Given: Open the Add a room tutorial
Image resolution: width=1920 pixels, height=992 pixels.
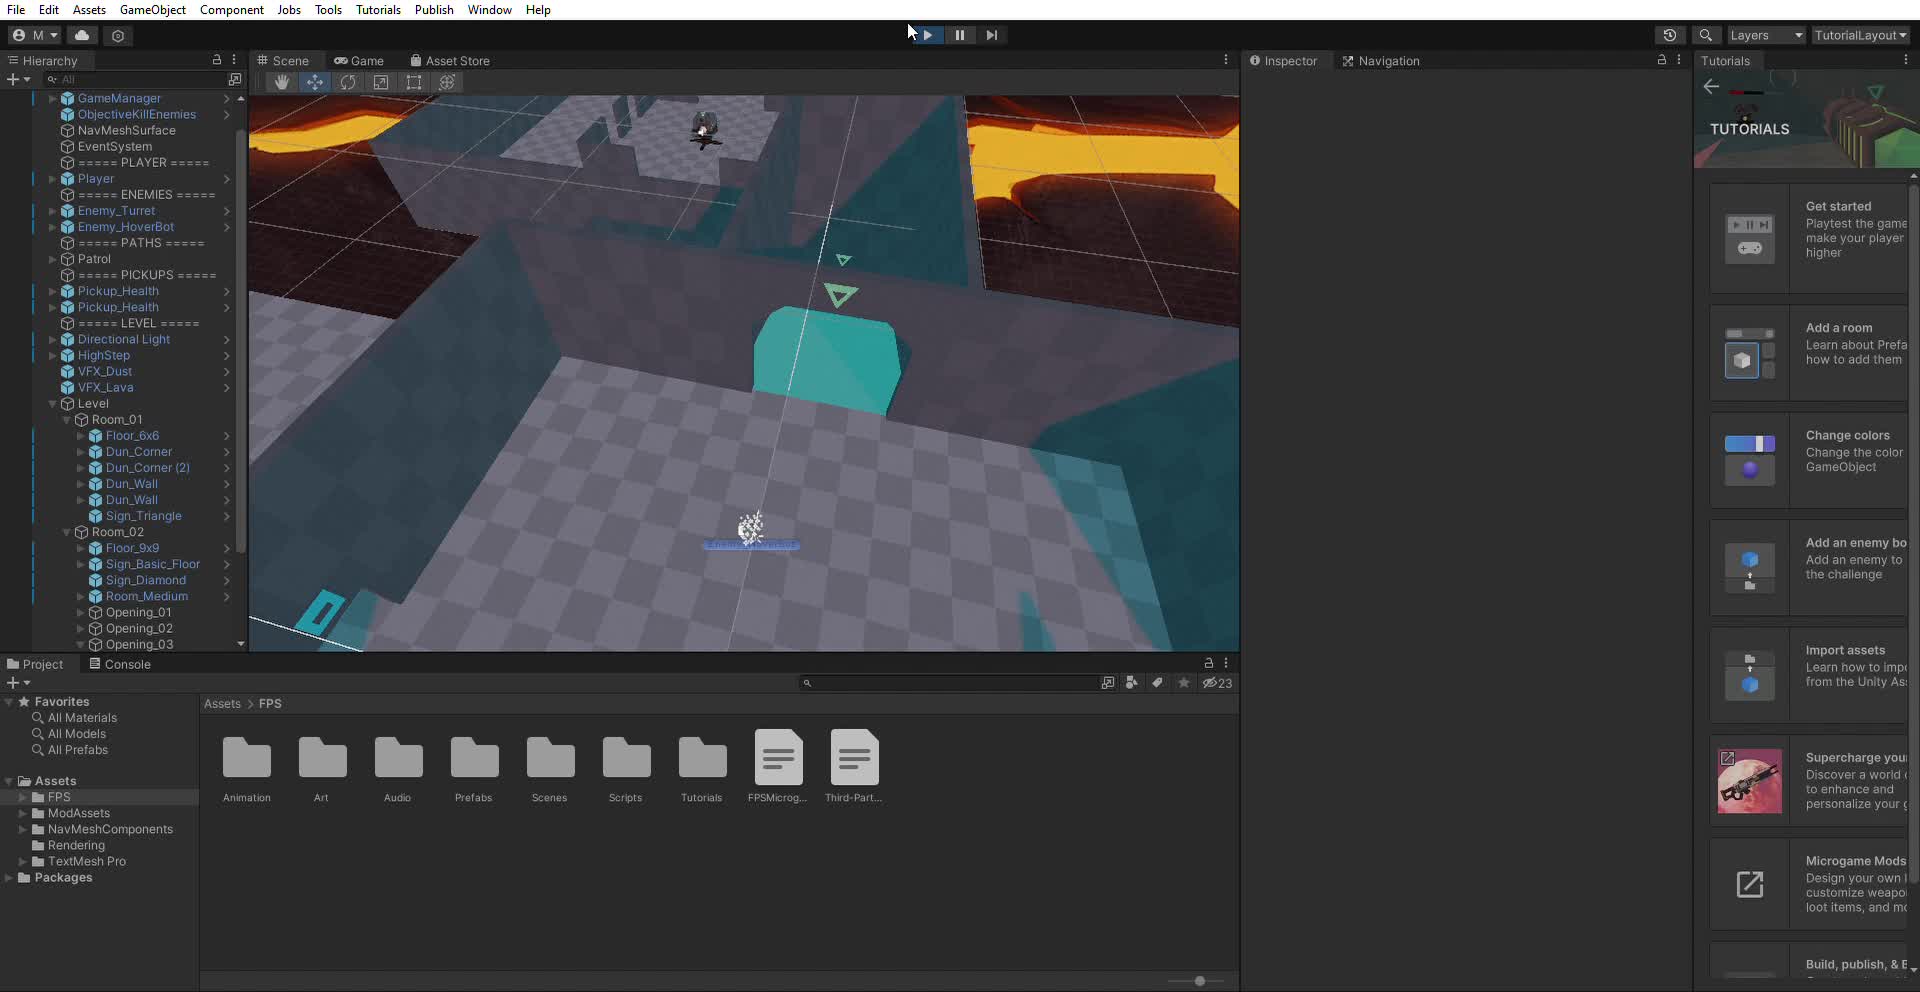Looking at the screenshot, I should [1808, 352].
